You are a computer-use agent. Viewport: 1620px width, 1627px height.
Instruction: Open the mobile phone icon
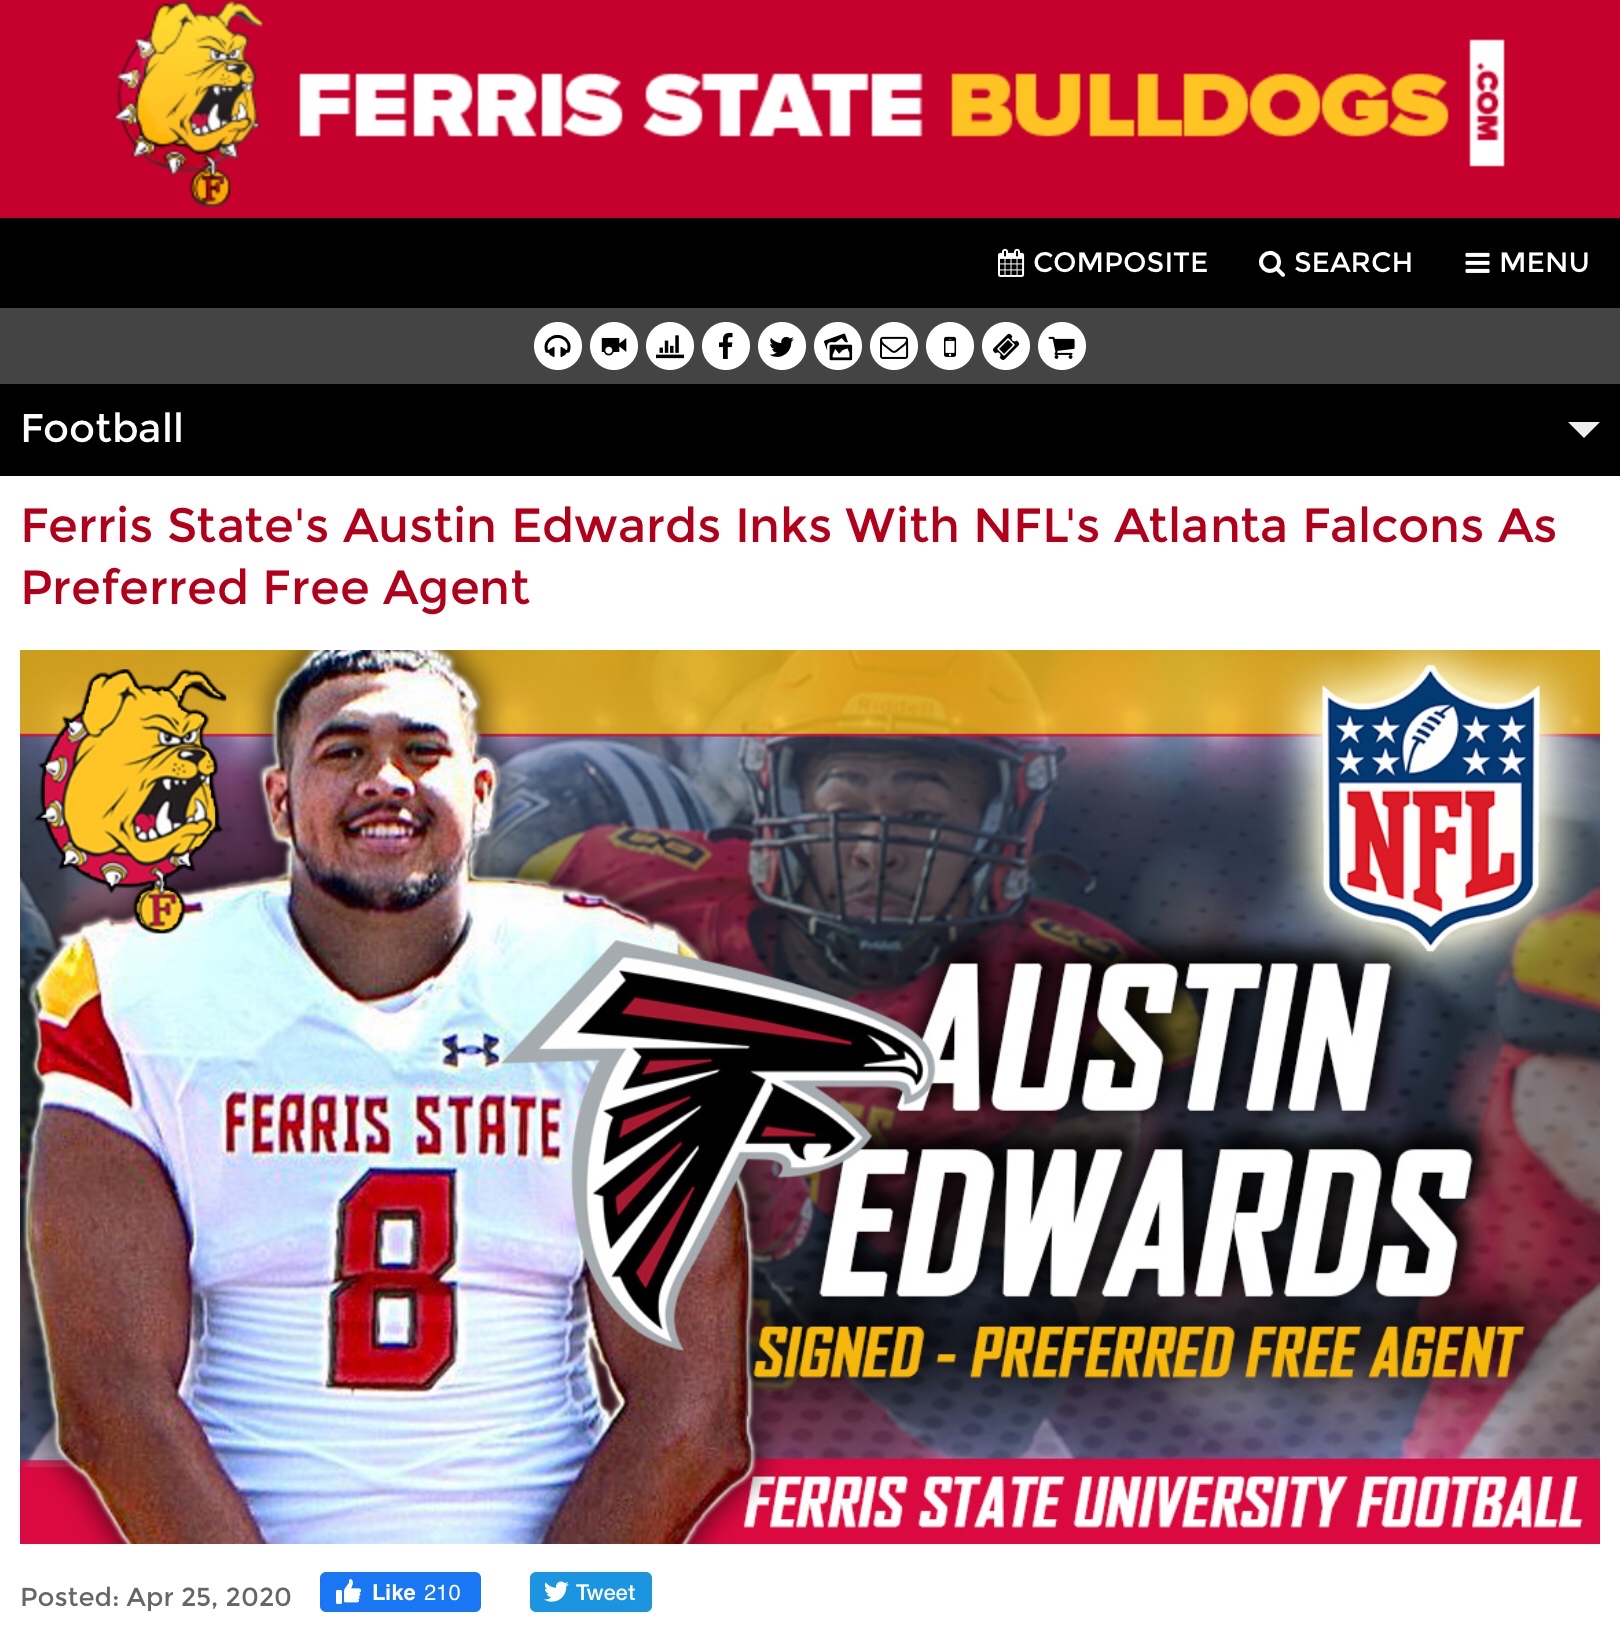[950, 347]
